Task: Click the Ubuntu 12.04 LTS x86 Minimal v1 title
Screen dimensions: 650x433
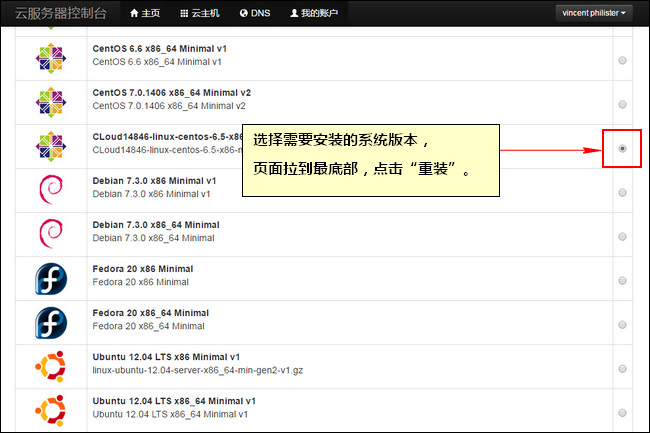Action: (x=166, y=357)
